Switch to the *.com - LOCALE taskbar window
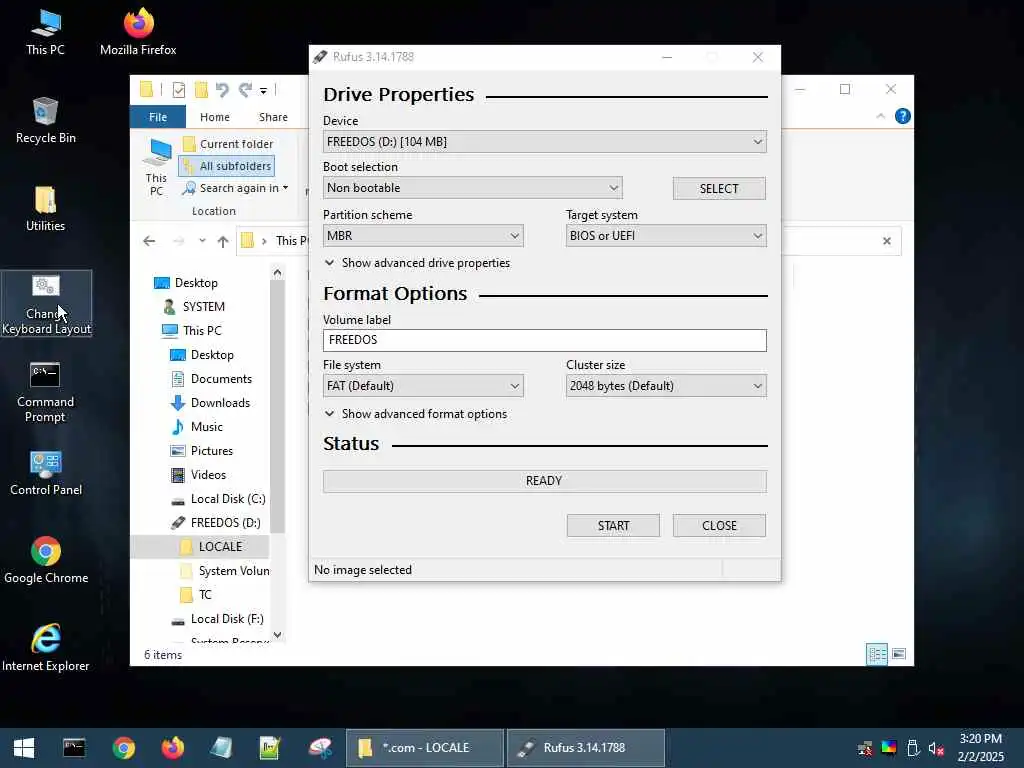Screen dimensions: 1024x768 pyautogui.click(x=425, y=748)
